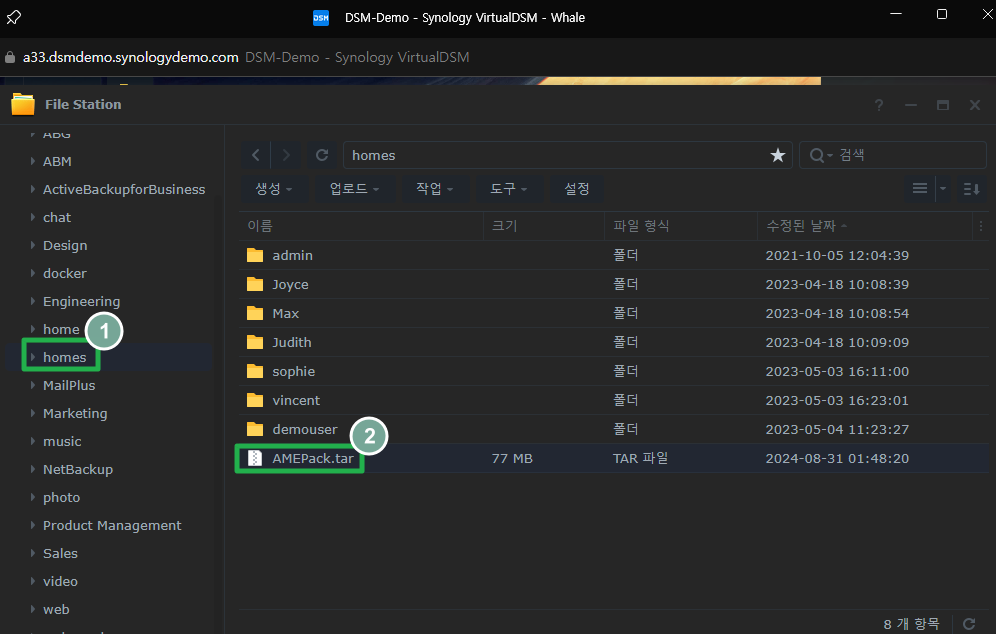The height and width of the screenshot is (634, 996).
Task: Reload list with bottom refresh icon
Action: (968, 623)
